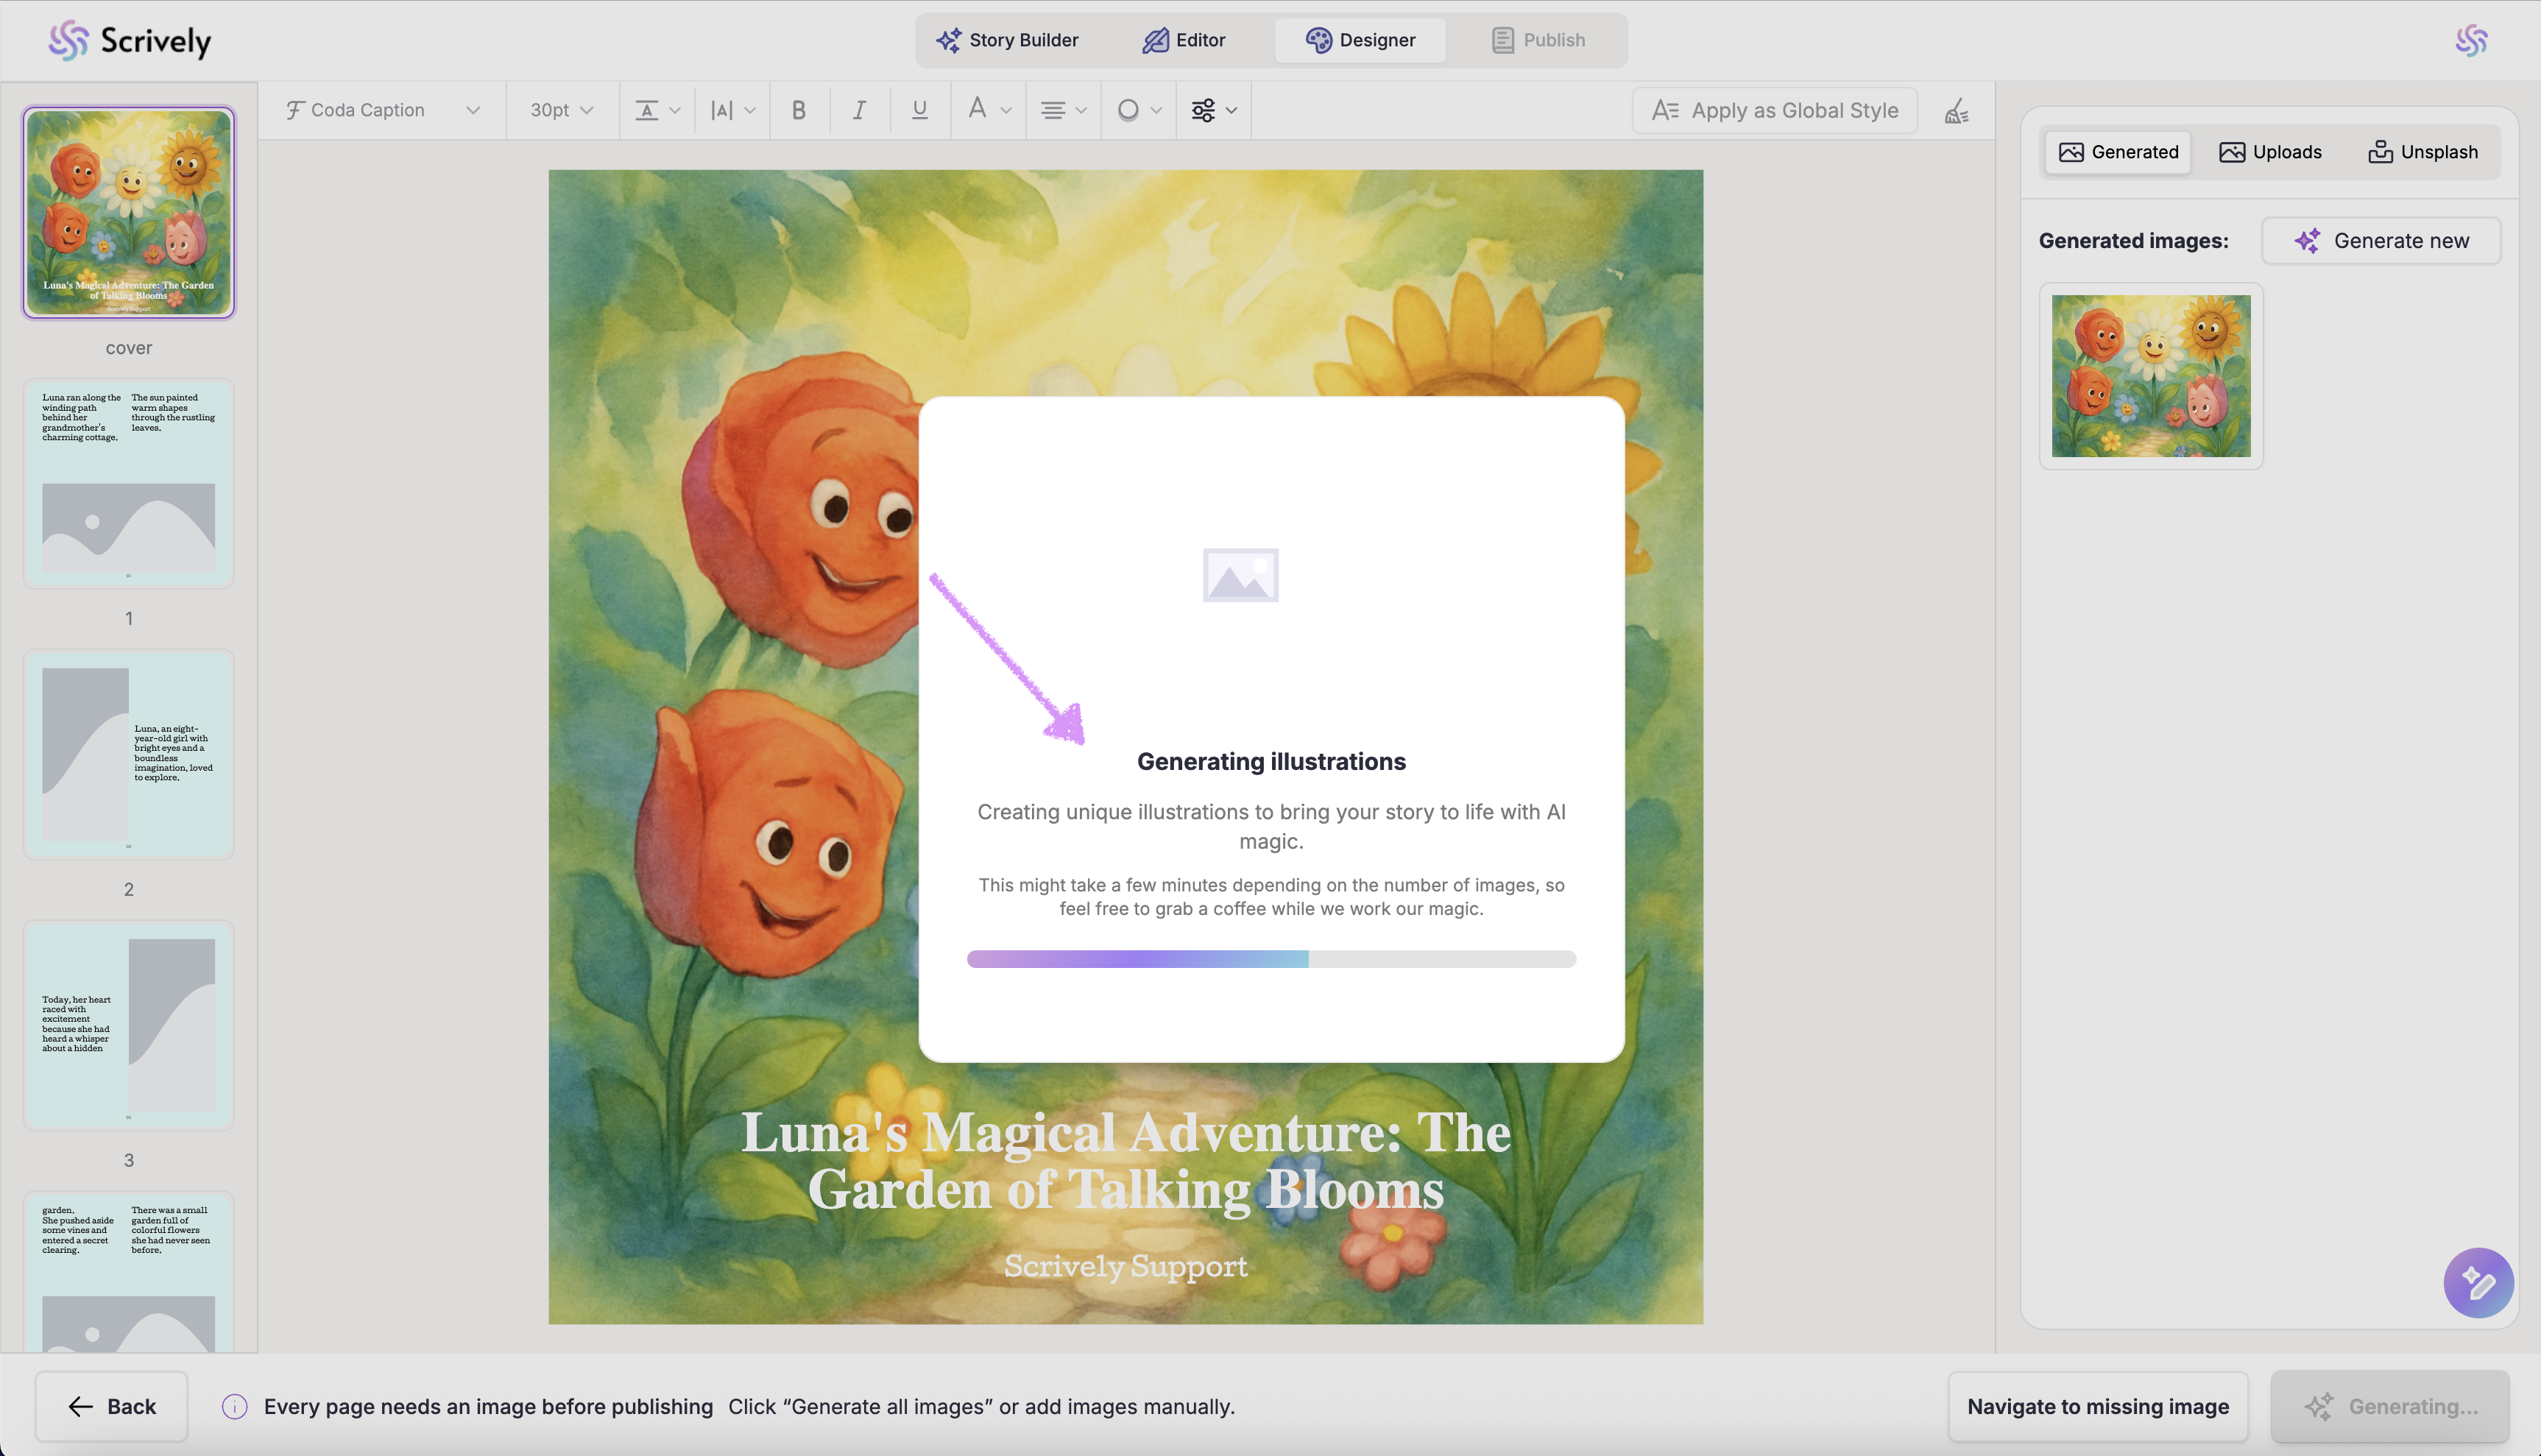Click Navigate to missing image

[x=2097, y=1406]
